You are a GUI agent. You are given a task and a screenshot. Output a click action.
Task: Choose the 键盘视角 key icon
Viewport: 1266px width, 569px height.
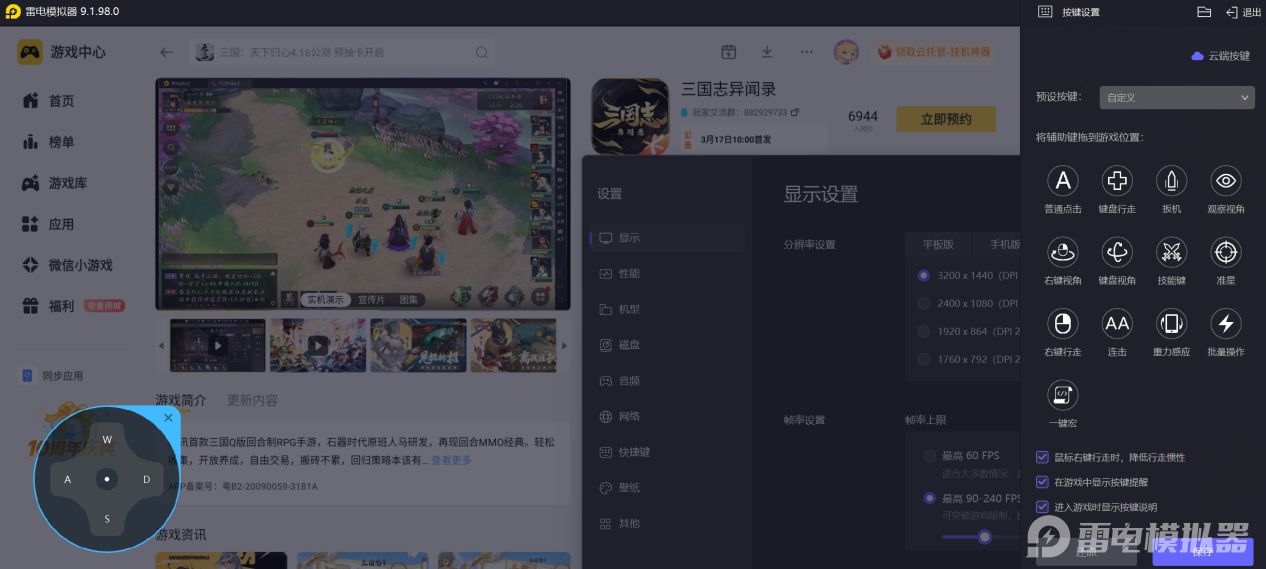pyautogui.click(x=1117, y=252)
